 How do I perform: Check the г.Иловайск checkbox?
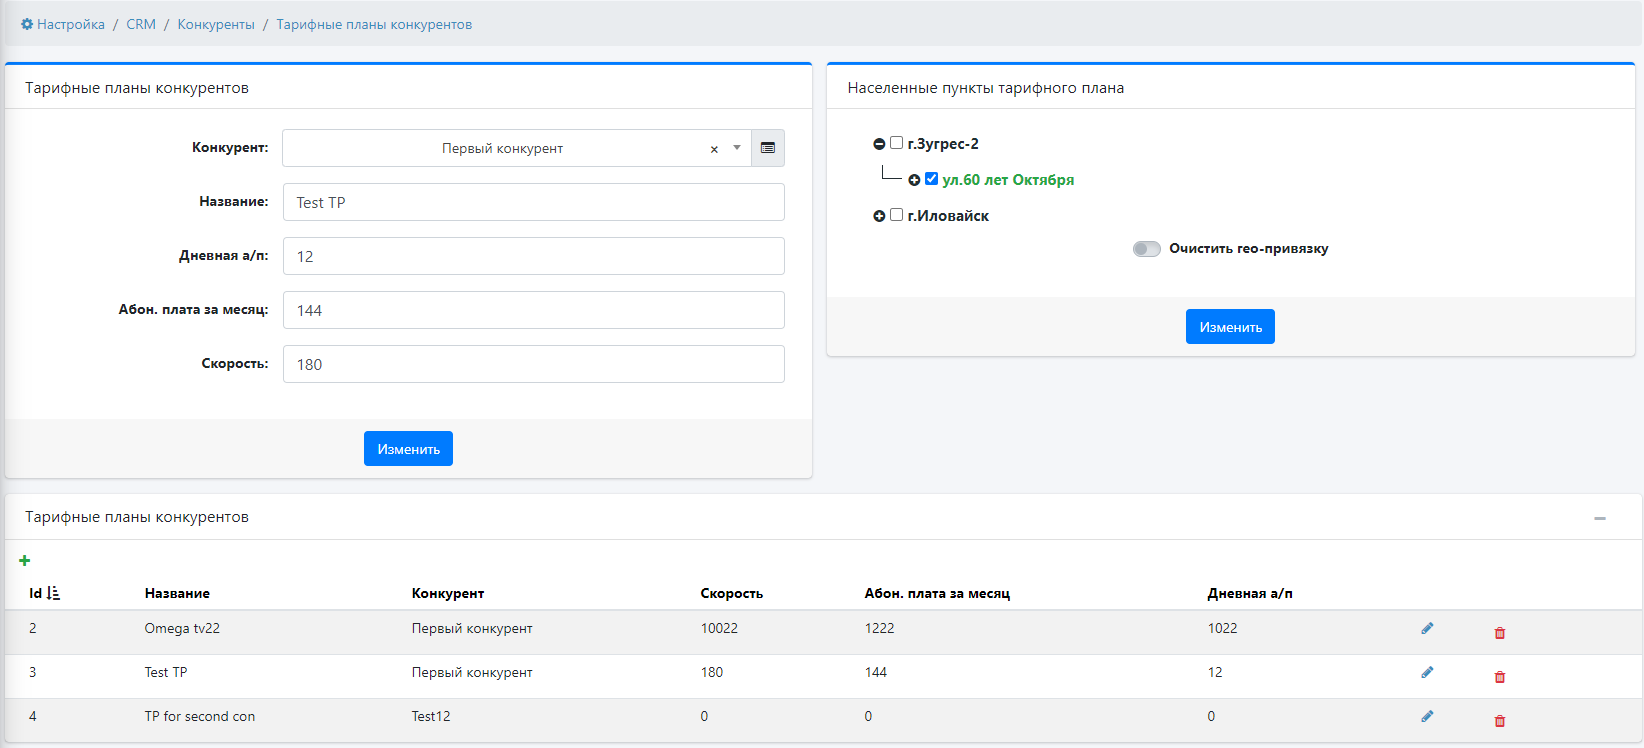coord(897,215)
